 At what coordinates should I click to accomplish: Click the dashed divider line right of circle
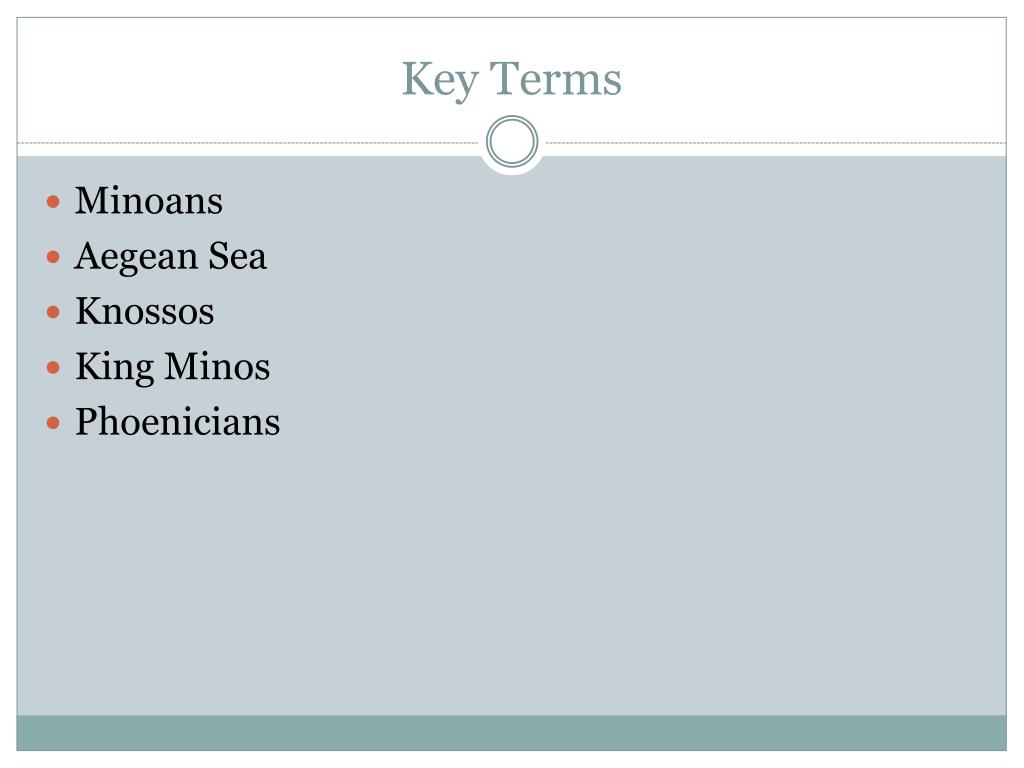[776, 142]
